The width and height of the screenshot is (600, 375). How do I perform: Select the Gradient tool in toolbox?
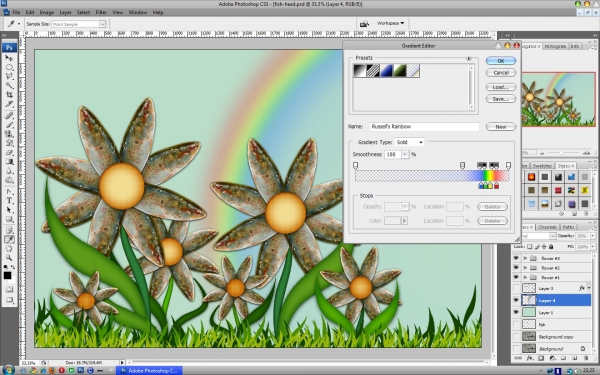[x=9, y=161]
